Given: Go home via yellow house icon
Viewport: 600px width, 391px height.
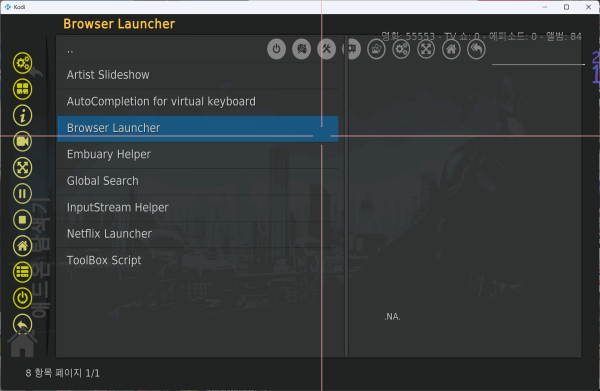Looking at the screenshot, I should coord(23,246).
